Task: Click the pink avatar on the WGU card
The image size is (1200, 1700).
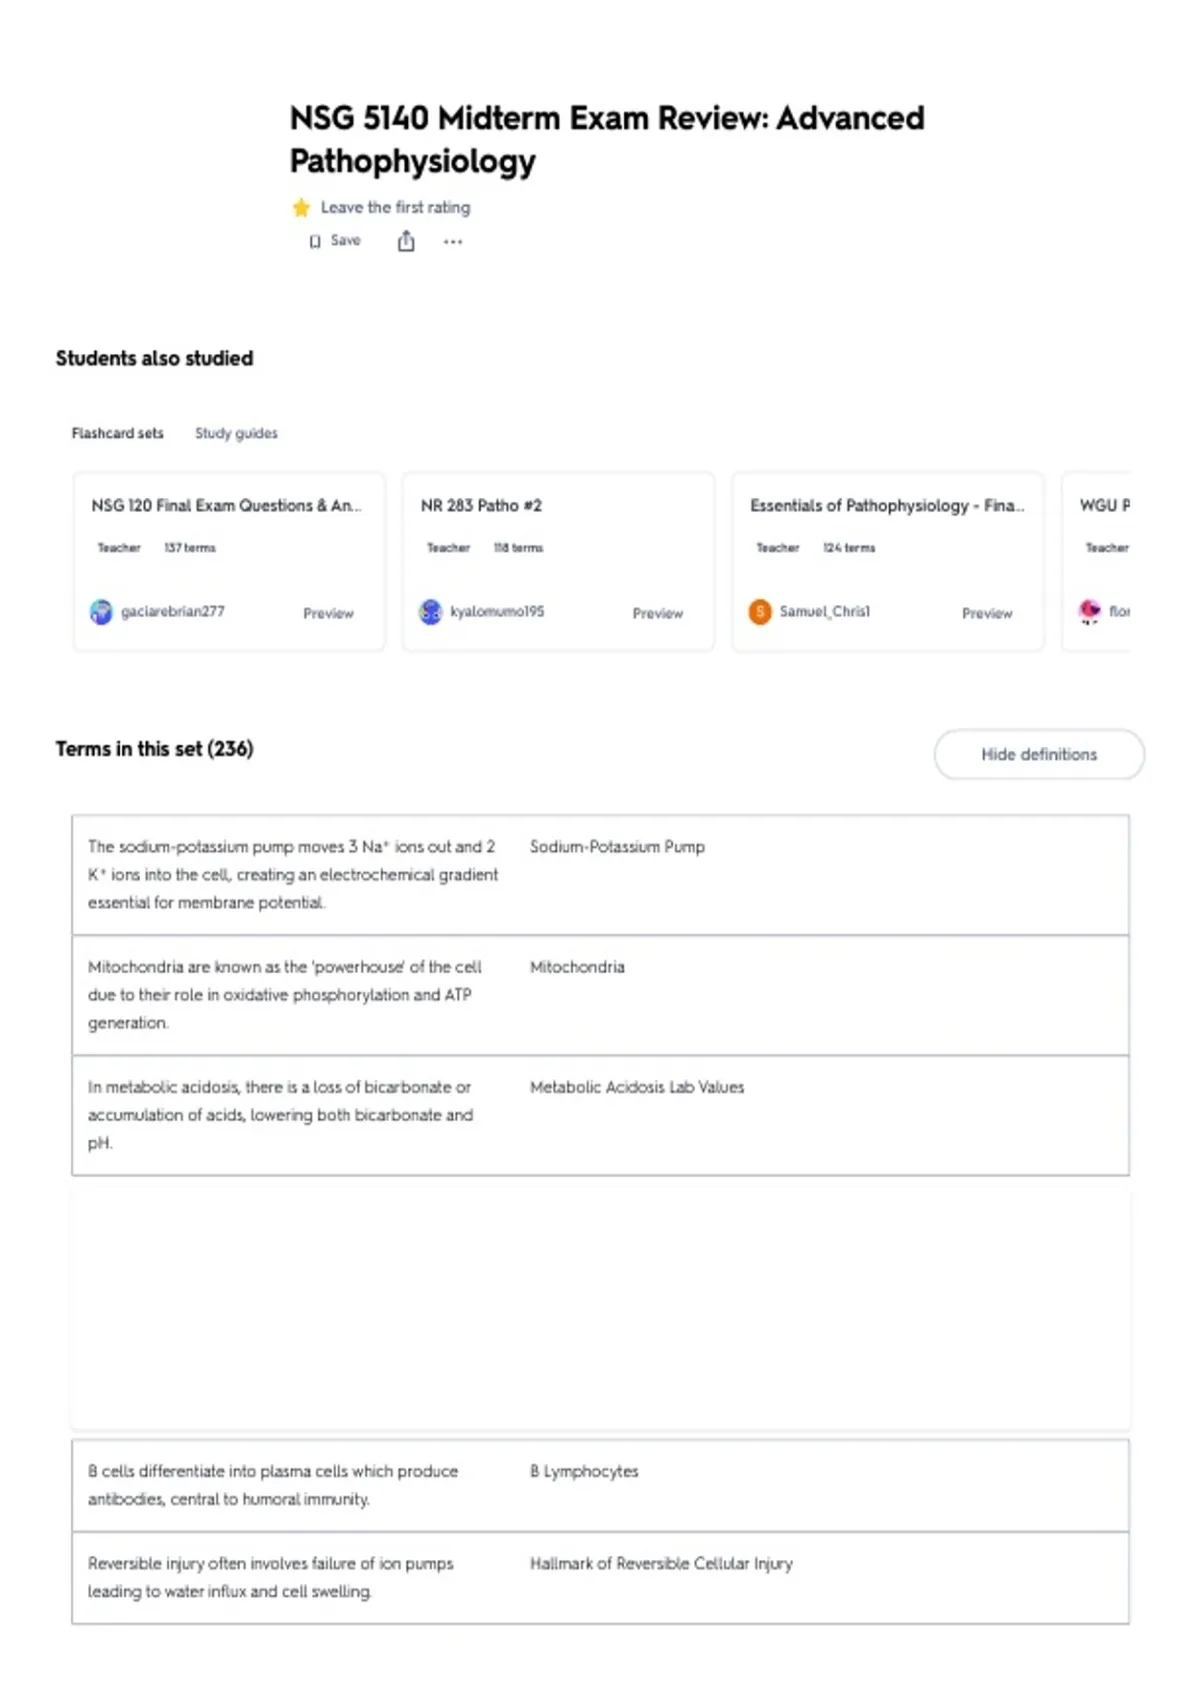Action: pos(1089,611)
